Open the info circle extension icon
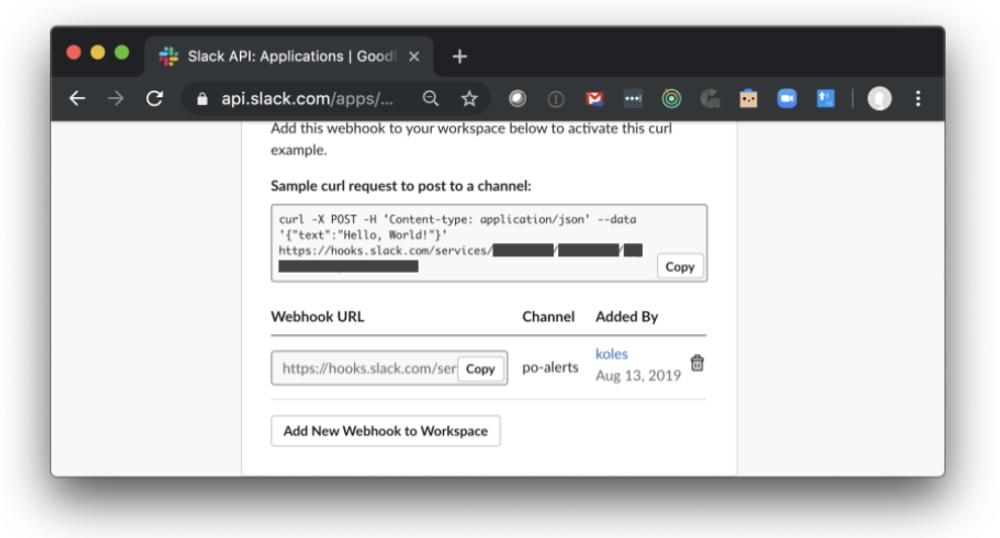Image resolution: width=1000 pixels, height=538 pixels. (555, 99)
